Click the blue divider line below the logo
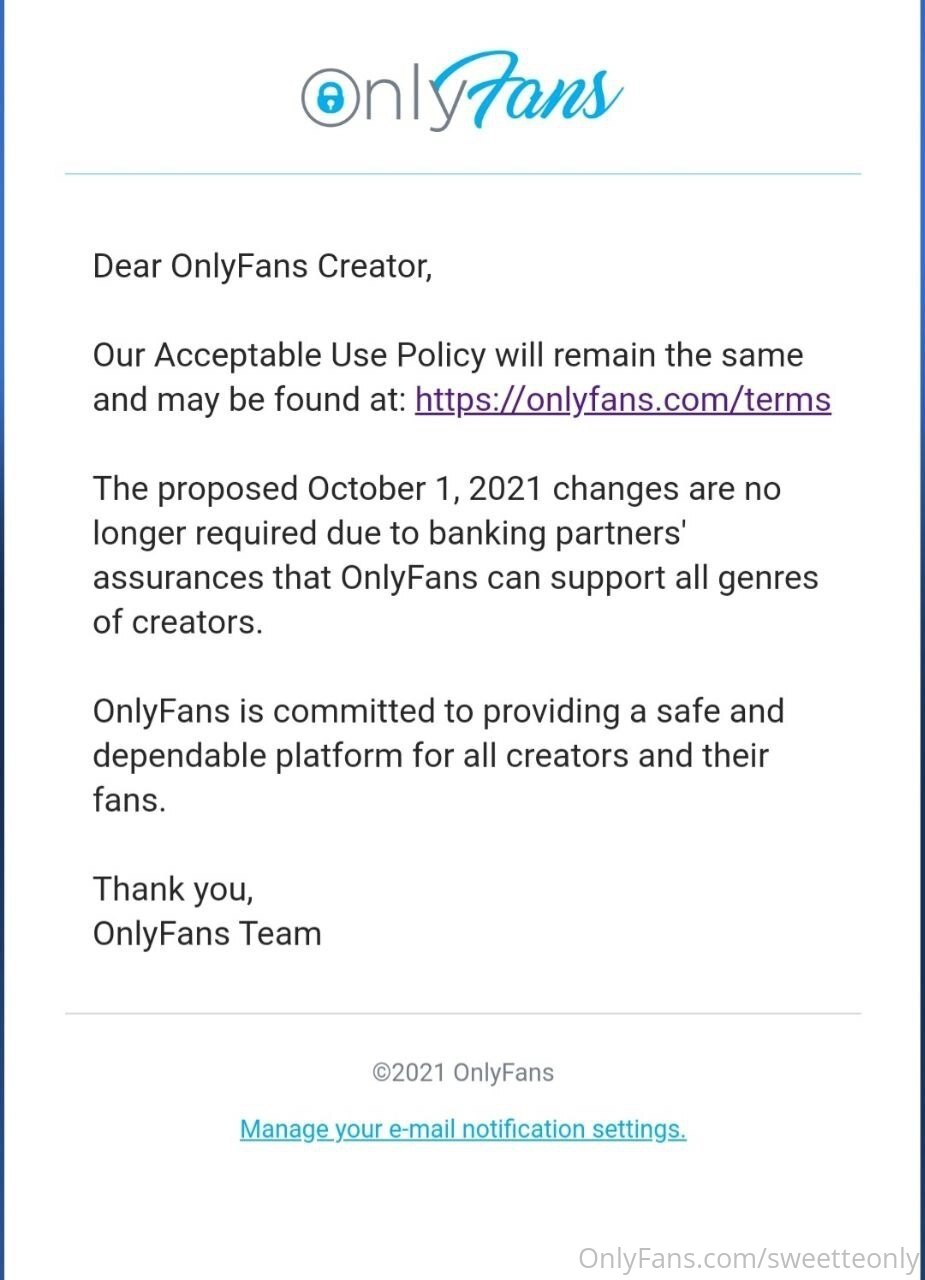The width and height of the screenshot is (925, 1280). (x=462, y=174)
